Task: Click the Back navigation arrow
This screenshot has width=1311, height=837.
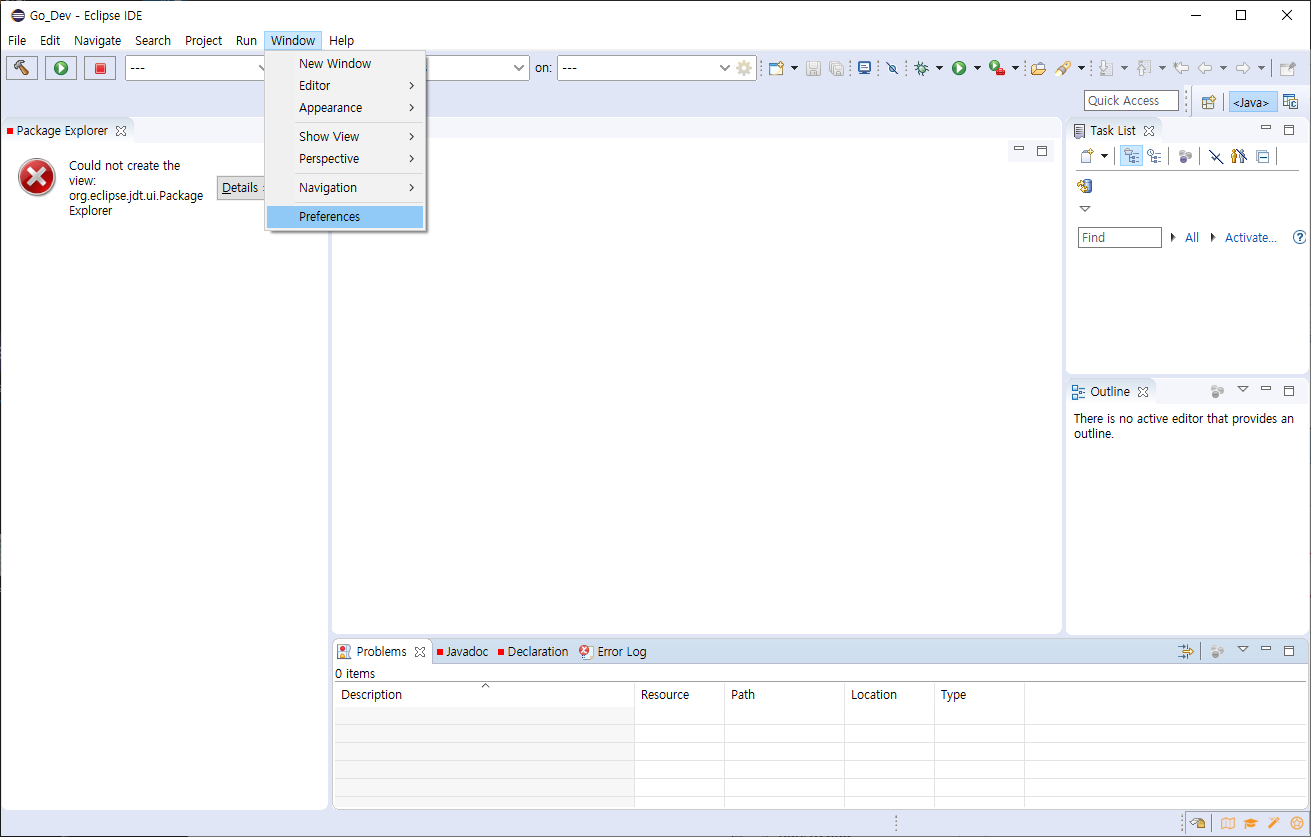Action: click(1205, 68)
